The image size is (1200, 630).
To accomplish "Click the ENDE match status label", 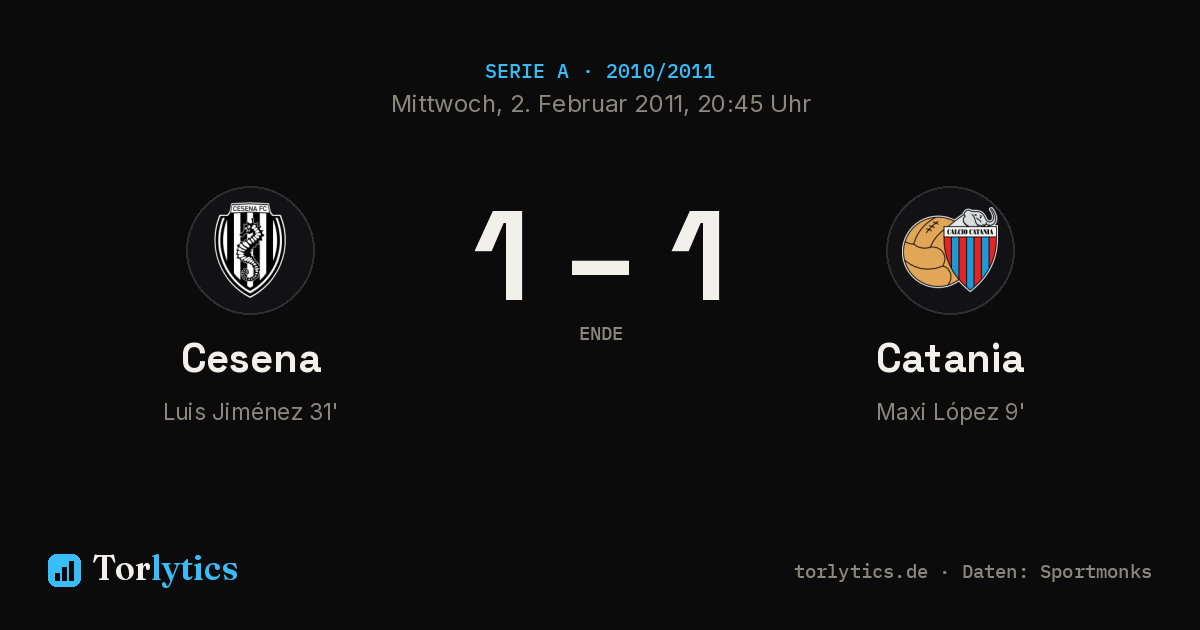I will click(601, 334).
